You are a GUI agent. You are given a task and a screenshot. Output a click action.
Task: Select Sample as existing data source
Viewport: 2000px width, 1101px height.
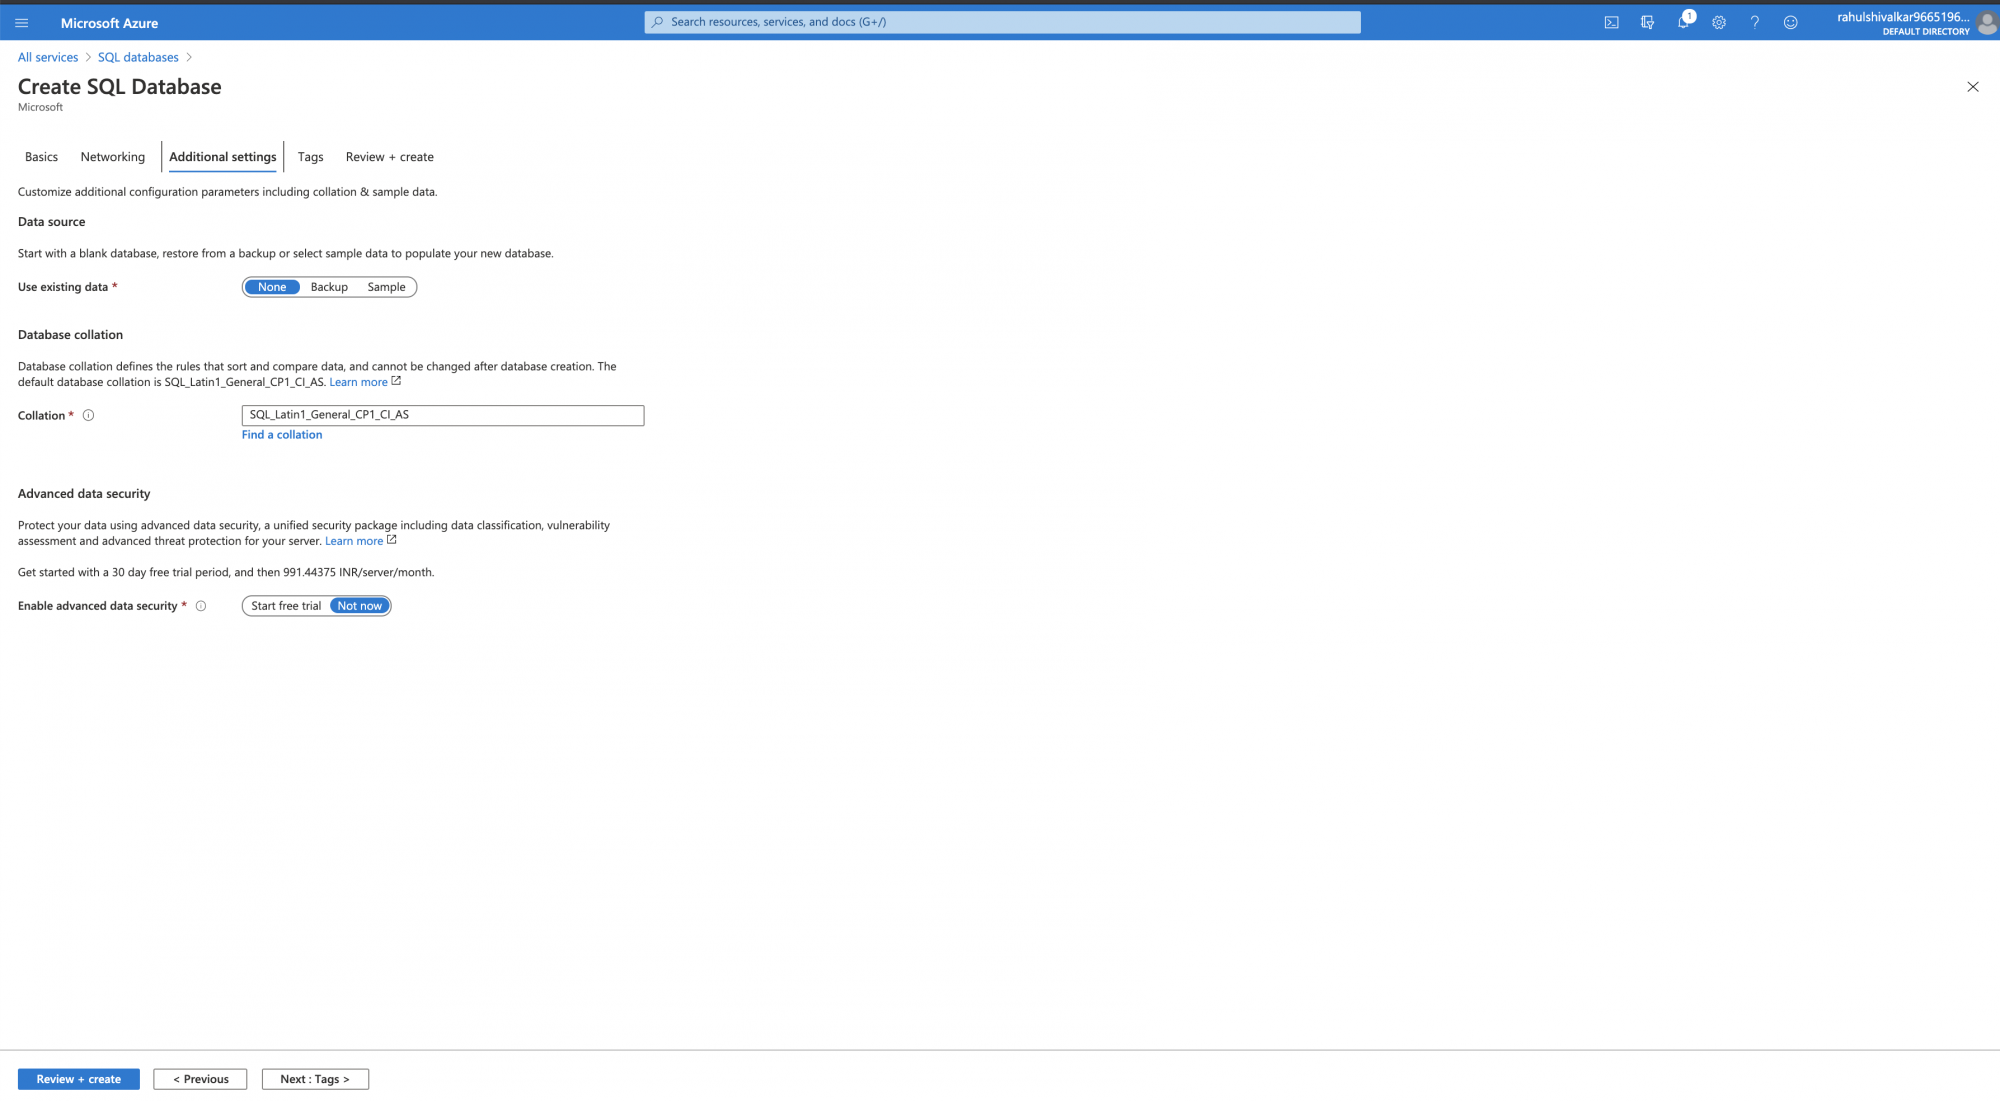(386, 287)
